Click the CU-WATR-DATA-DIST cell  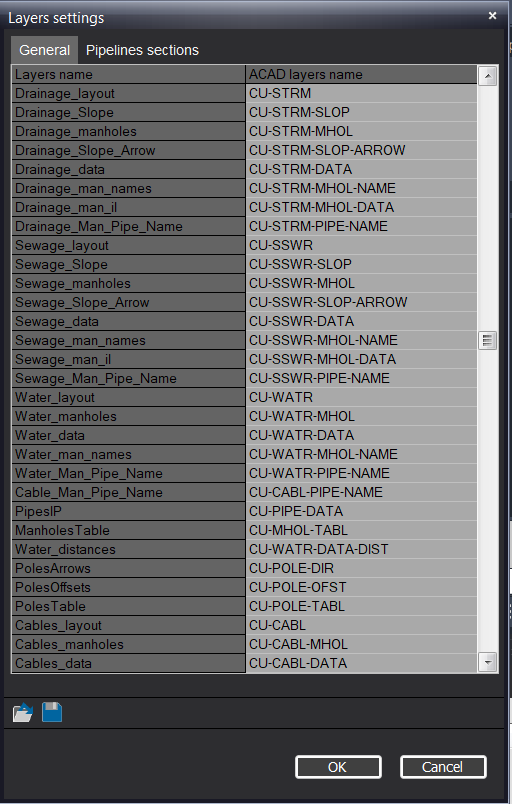coord(361,549)
